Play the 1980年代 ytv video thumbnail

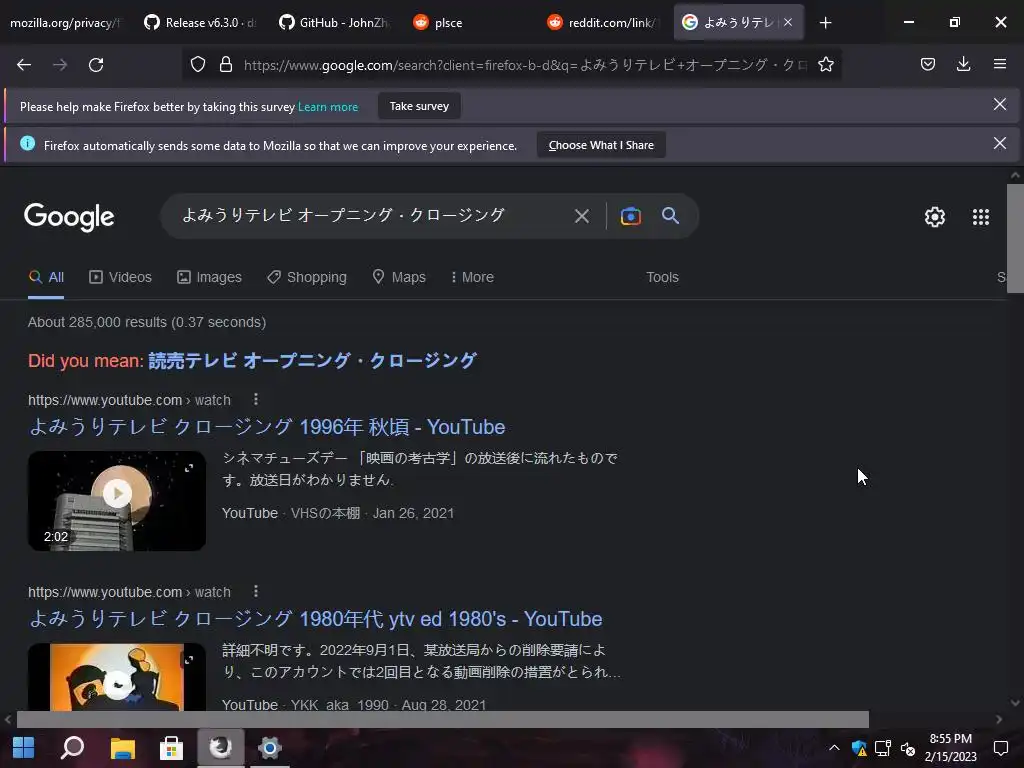(x=117, y=677)
